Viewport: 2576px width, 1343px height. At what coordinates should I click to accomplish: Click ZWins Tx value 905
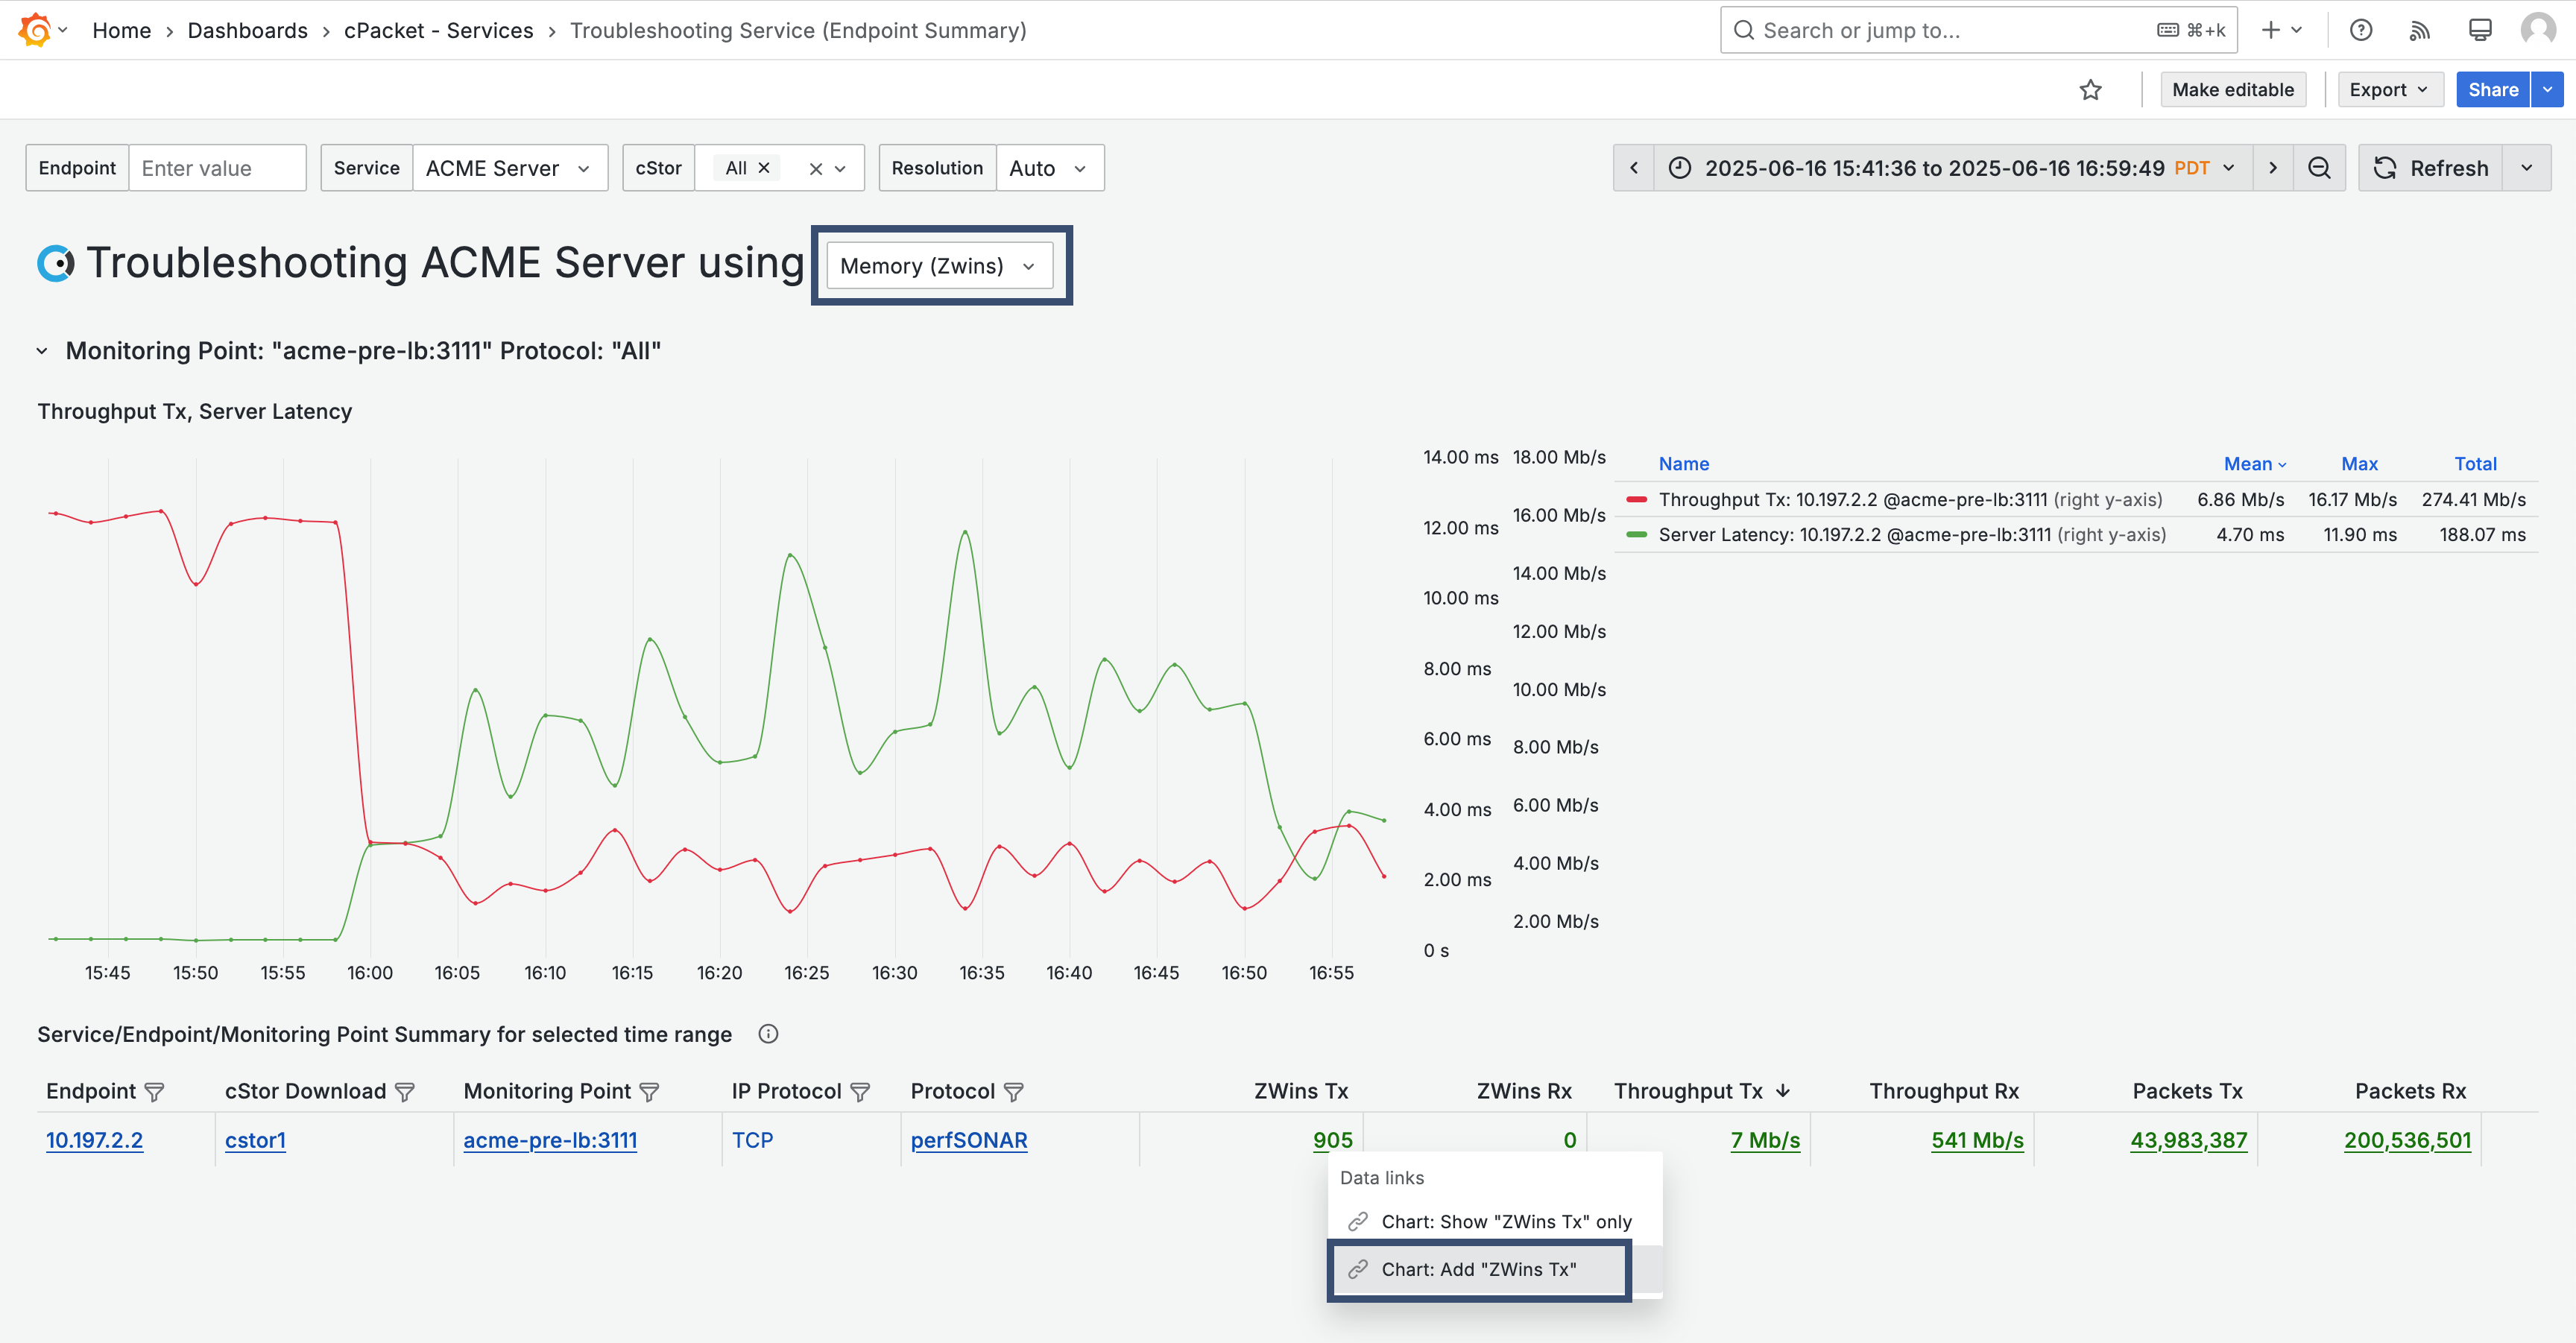[1332, 1140]
